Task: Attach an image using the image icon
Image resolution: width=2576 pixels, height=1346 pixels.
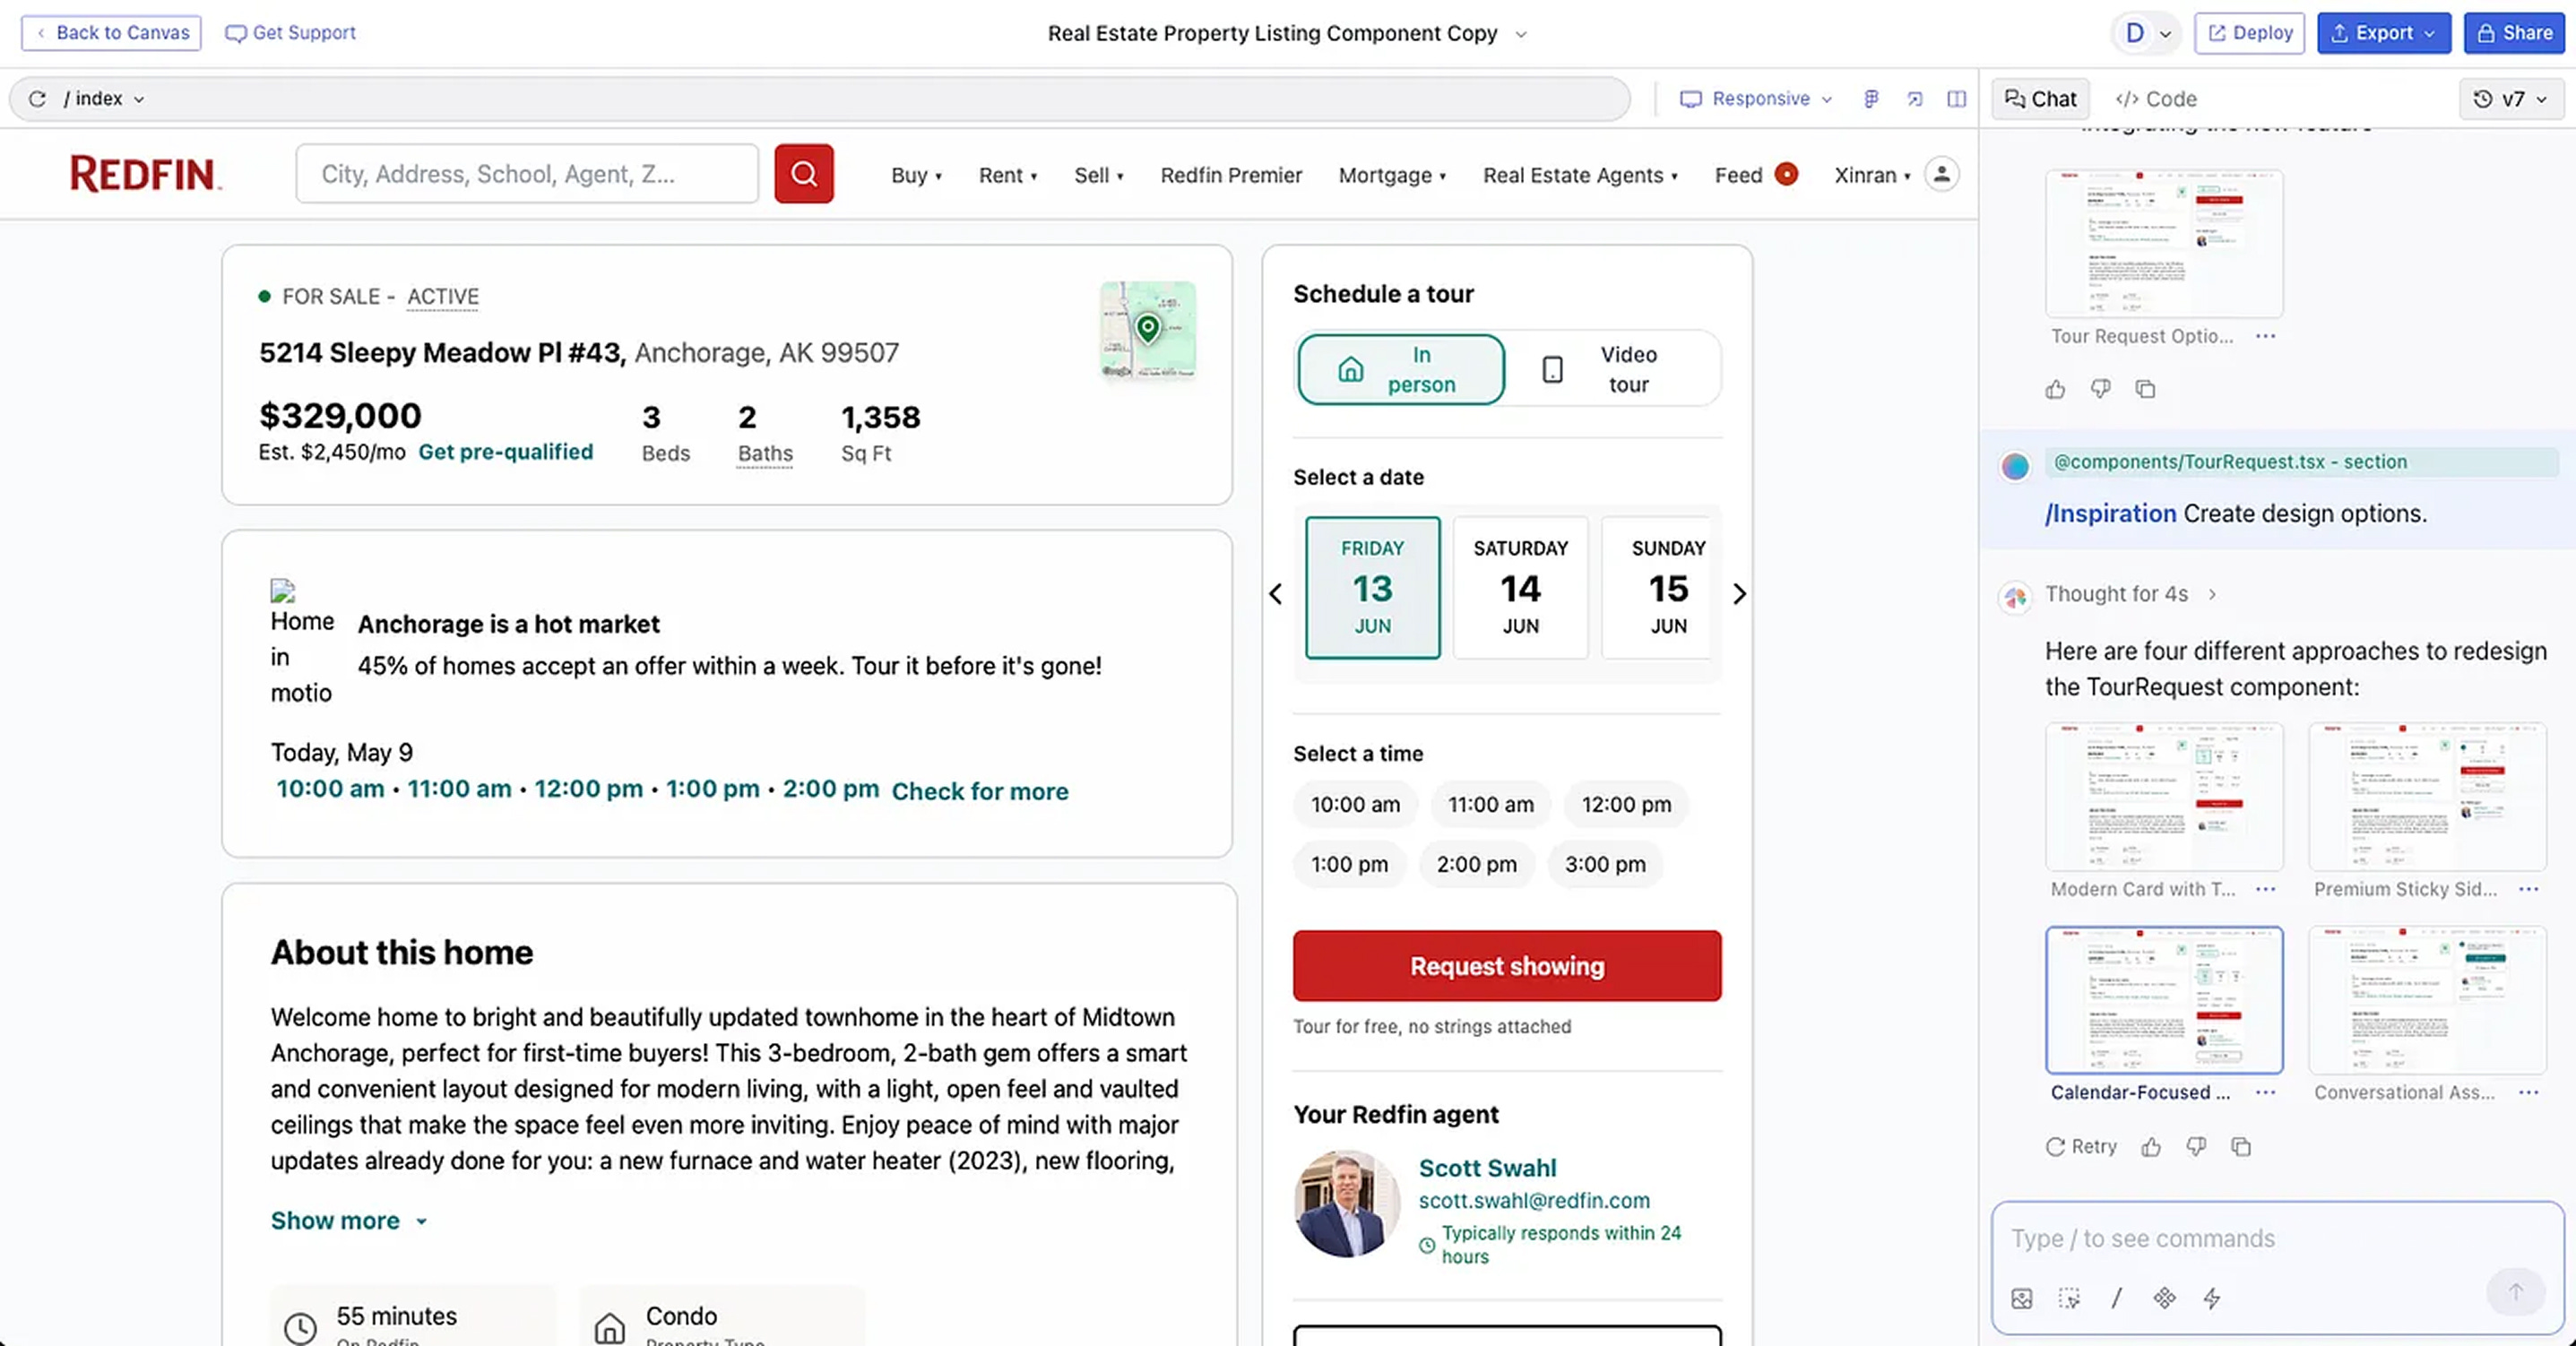Action: point(2021,1298)
